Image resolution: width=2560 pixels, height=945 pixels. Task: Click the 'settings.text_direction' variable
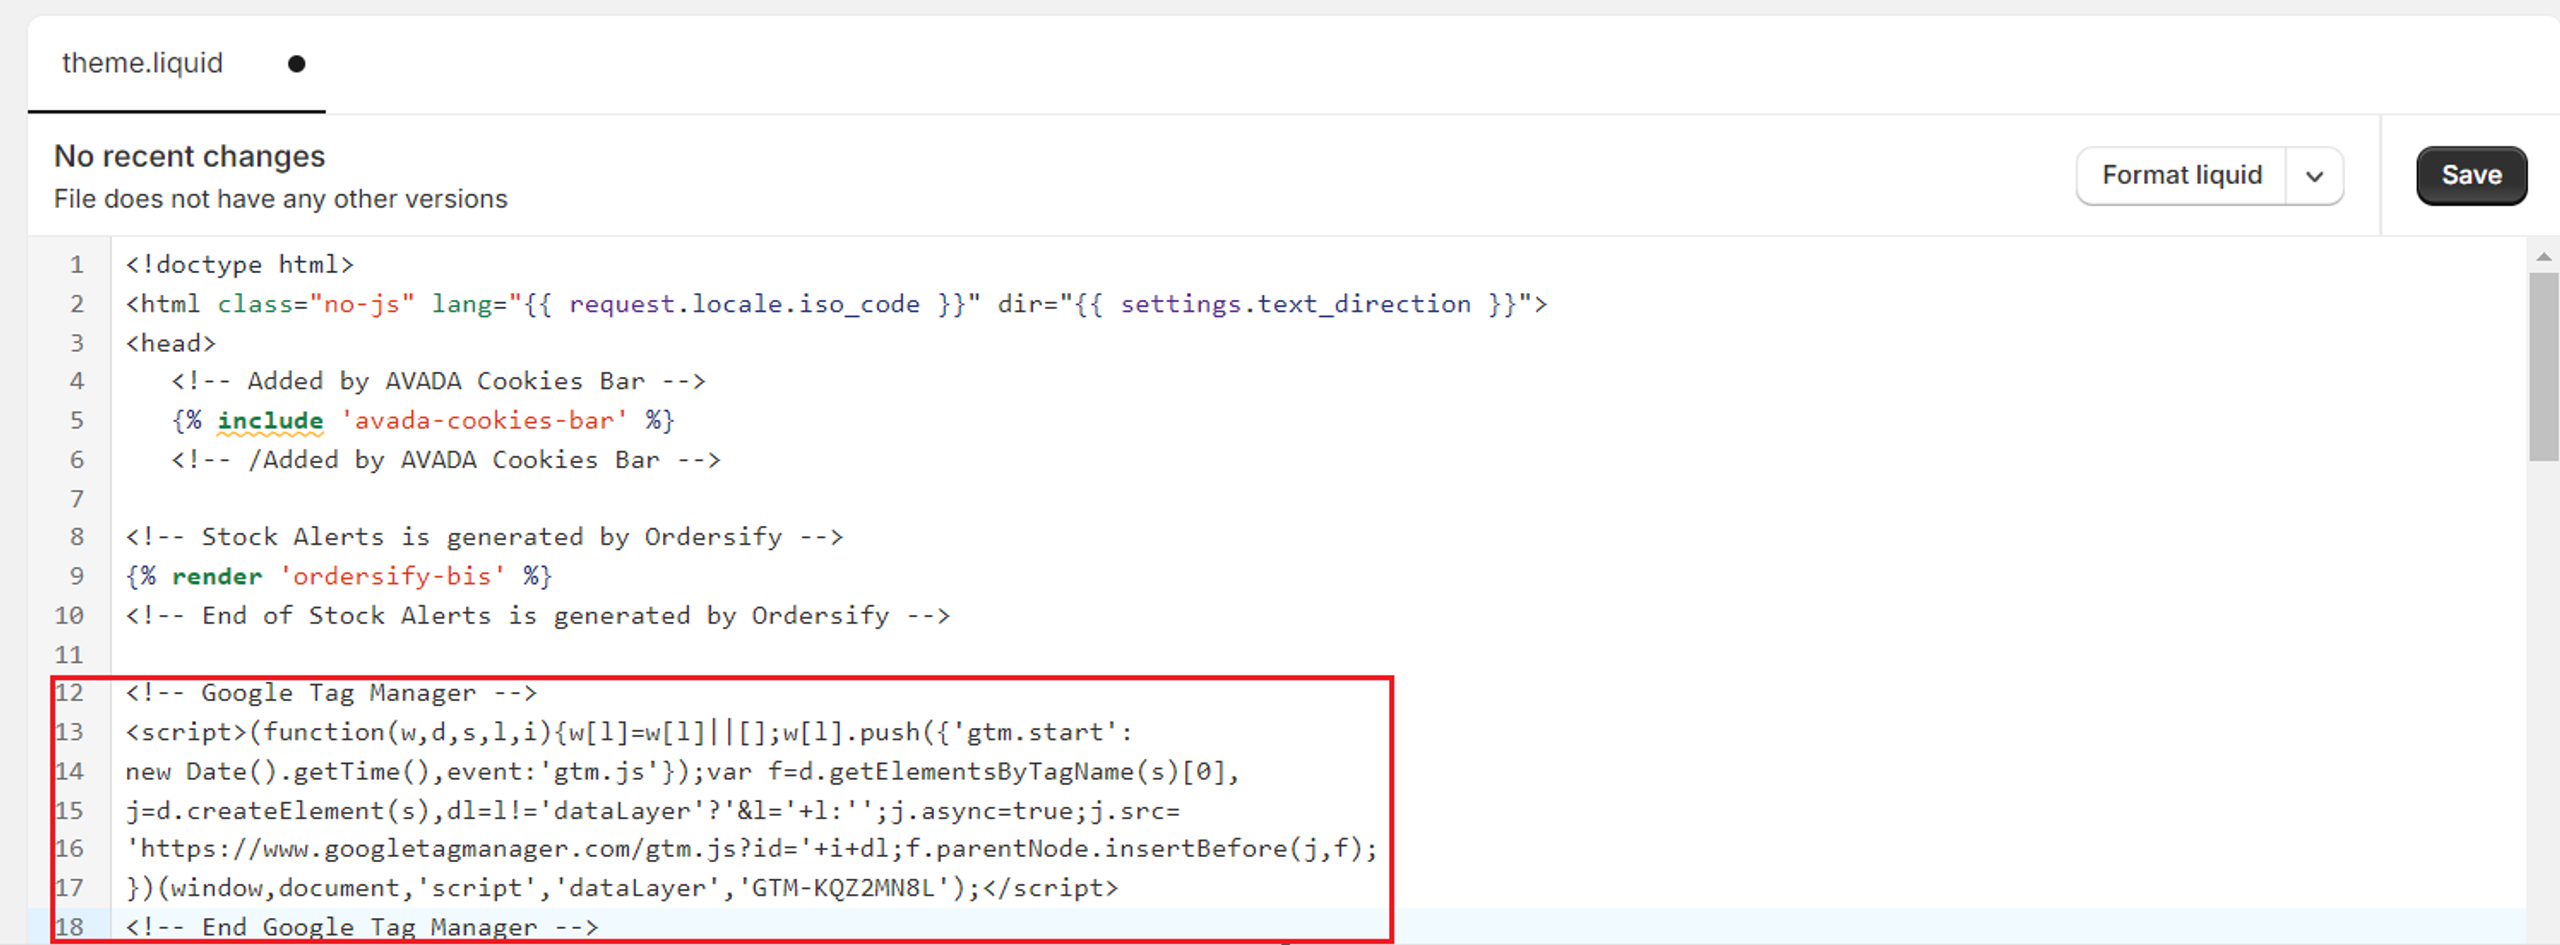[1295, 304]
